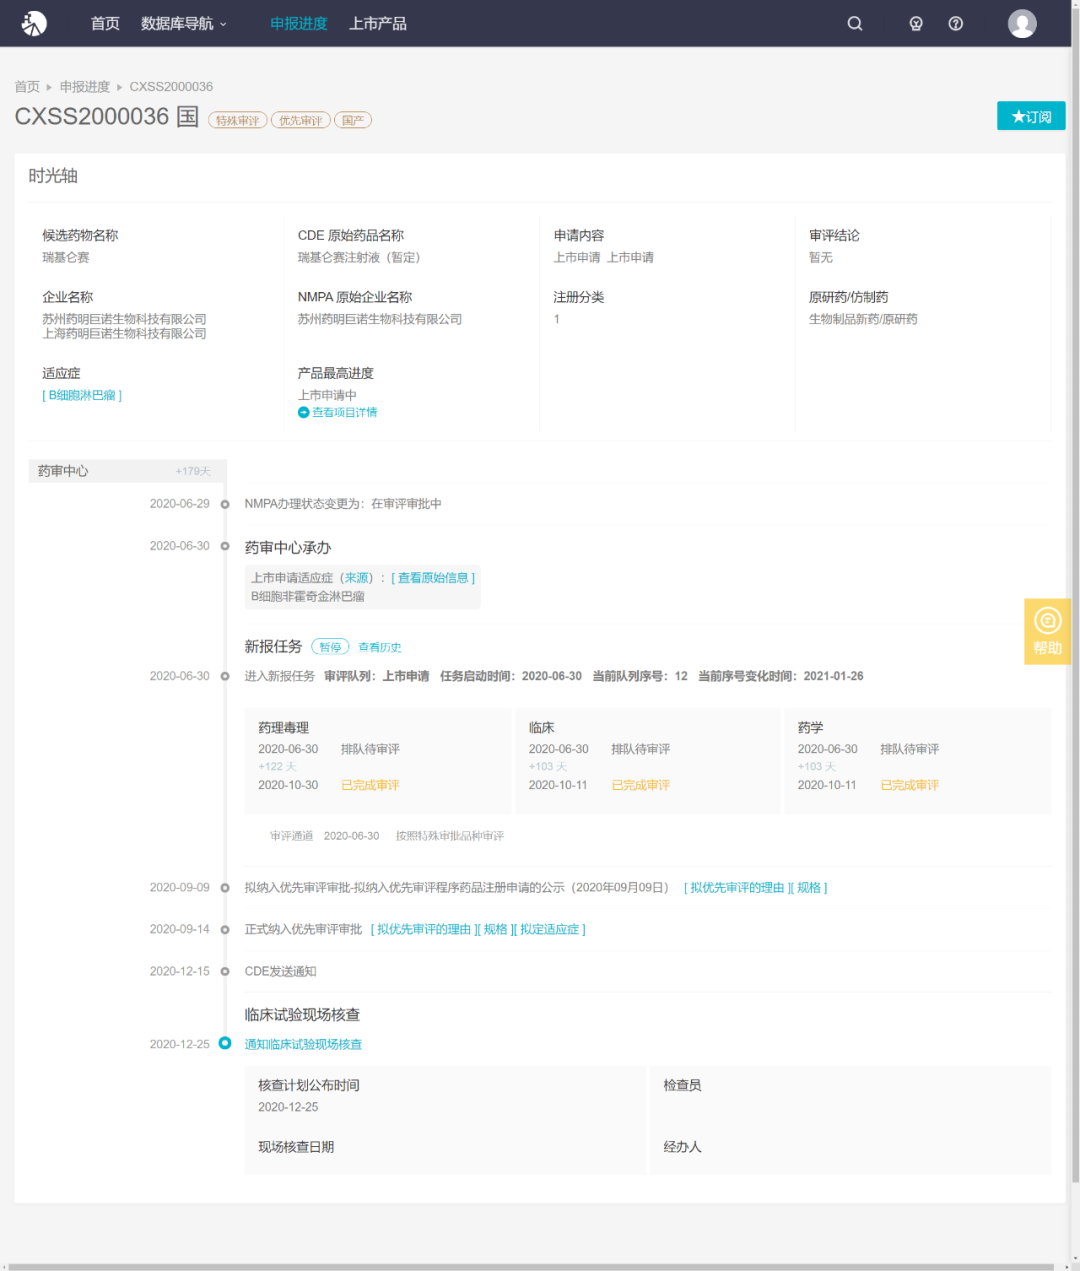Open 规格 link on 2020-09-09 row
This screenshot has height=1271, width=1080.
pos(809,887)
